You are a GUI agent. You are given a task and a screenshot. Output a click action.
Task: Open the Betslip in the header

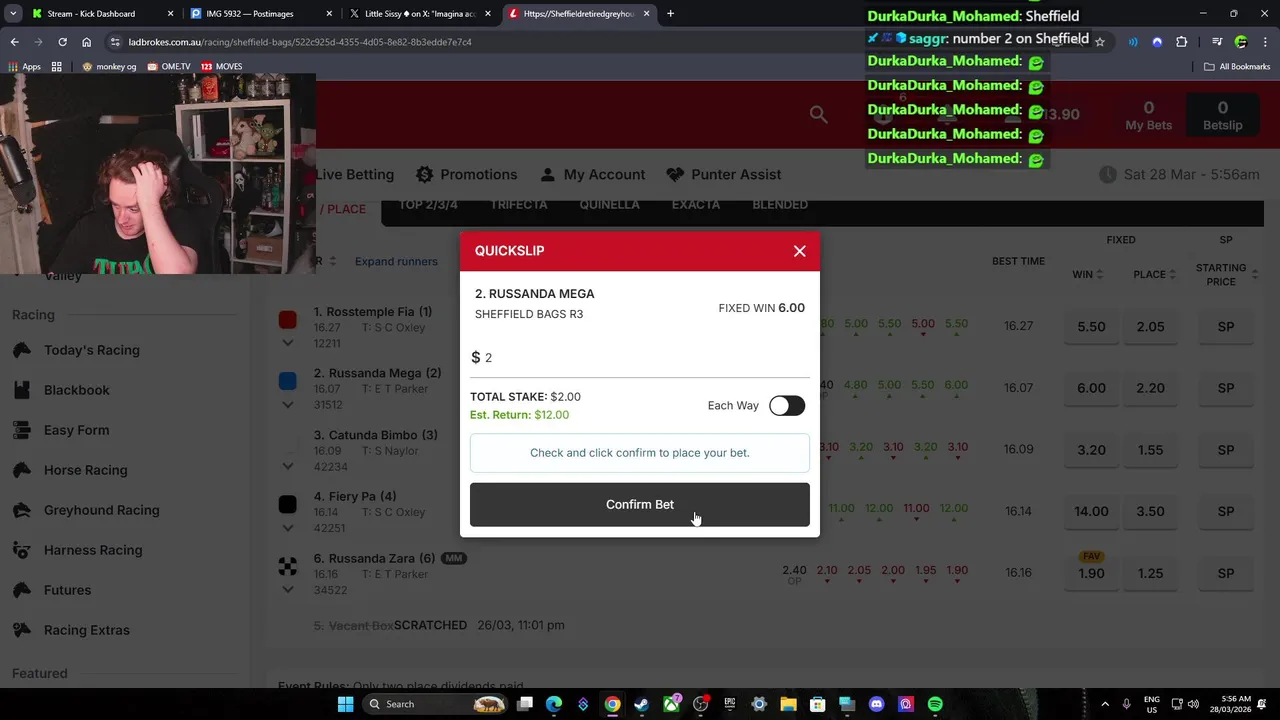tap(1222, 115)
